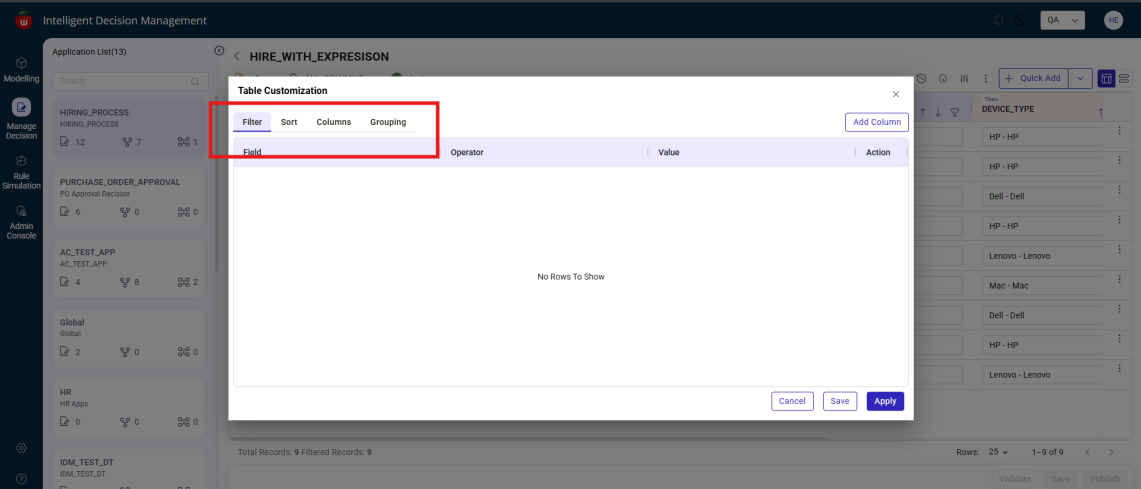Click the Mac - Mac device cell
This screenshot has width=1141, height=489.
[1040, 286]
